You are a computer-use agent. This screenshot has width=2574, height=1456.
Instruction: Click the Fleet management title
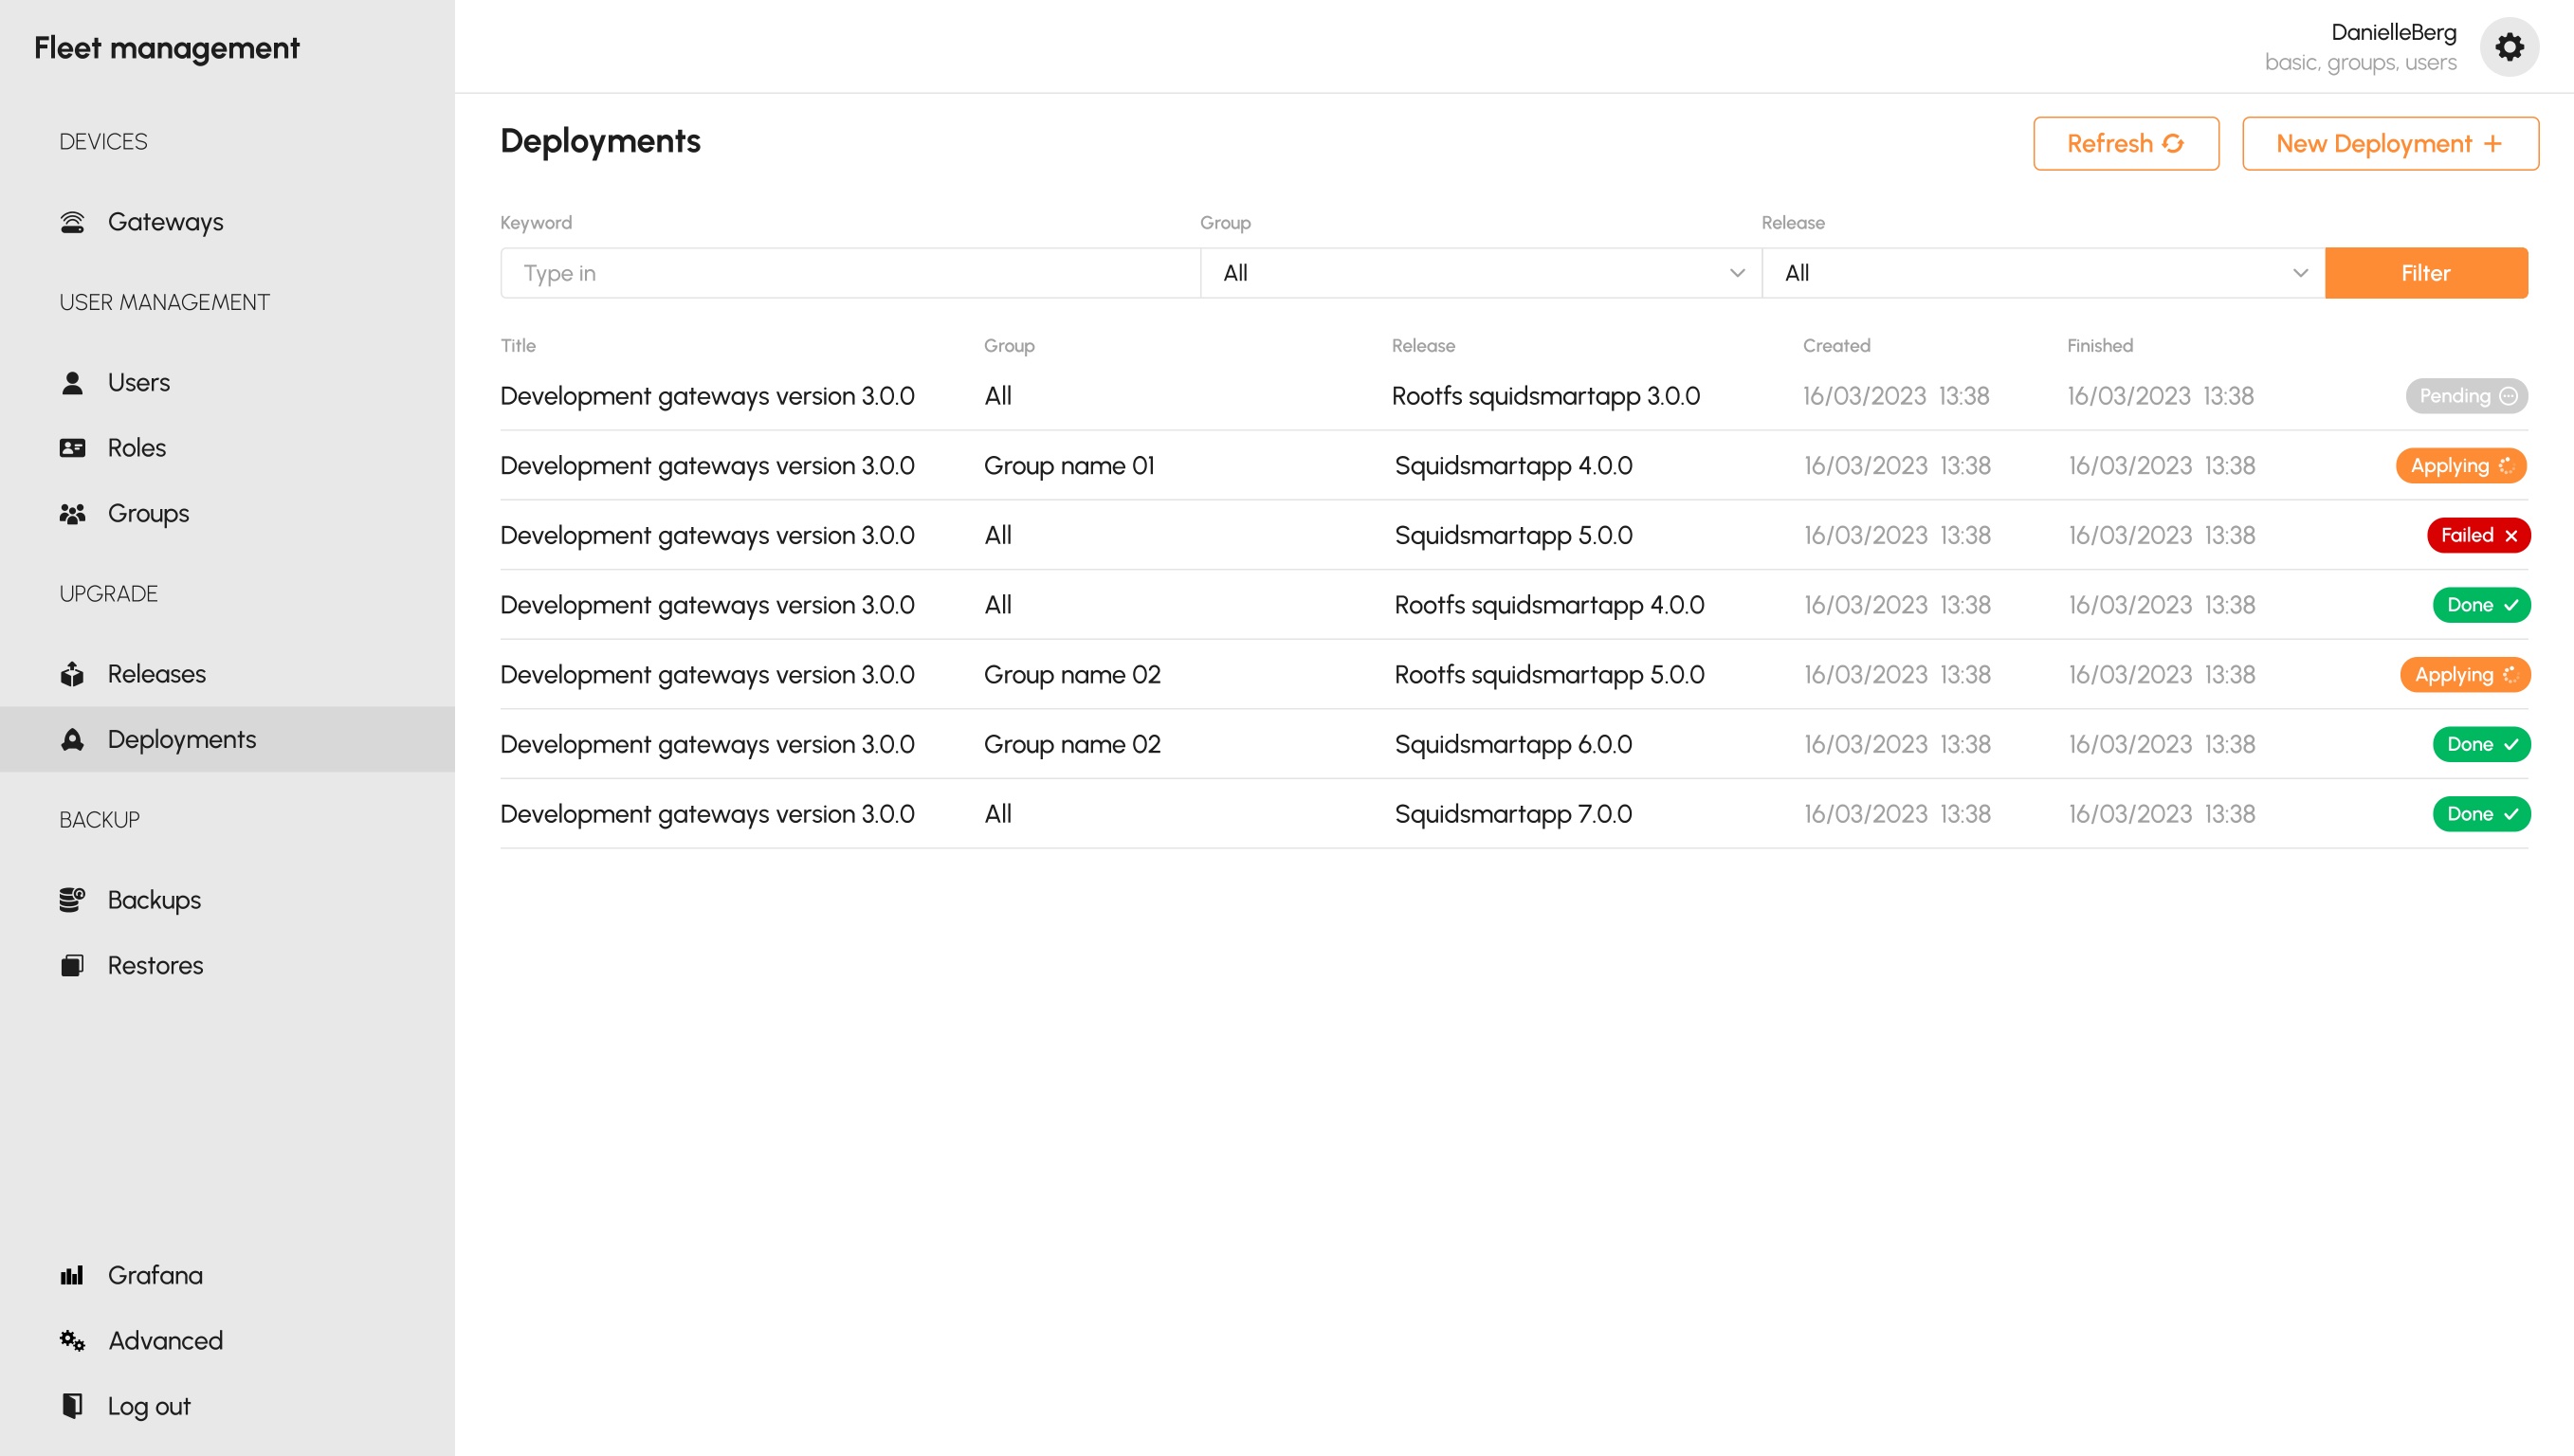tap(166, 48)
